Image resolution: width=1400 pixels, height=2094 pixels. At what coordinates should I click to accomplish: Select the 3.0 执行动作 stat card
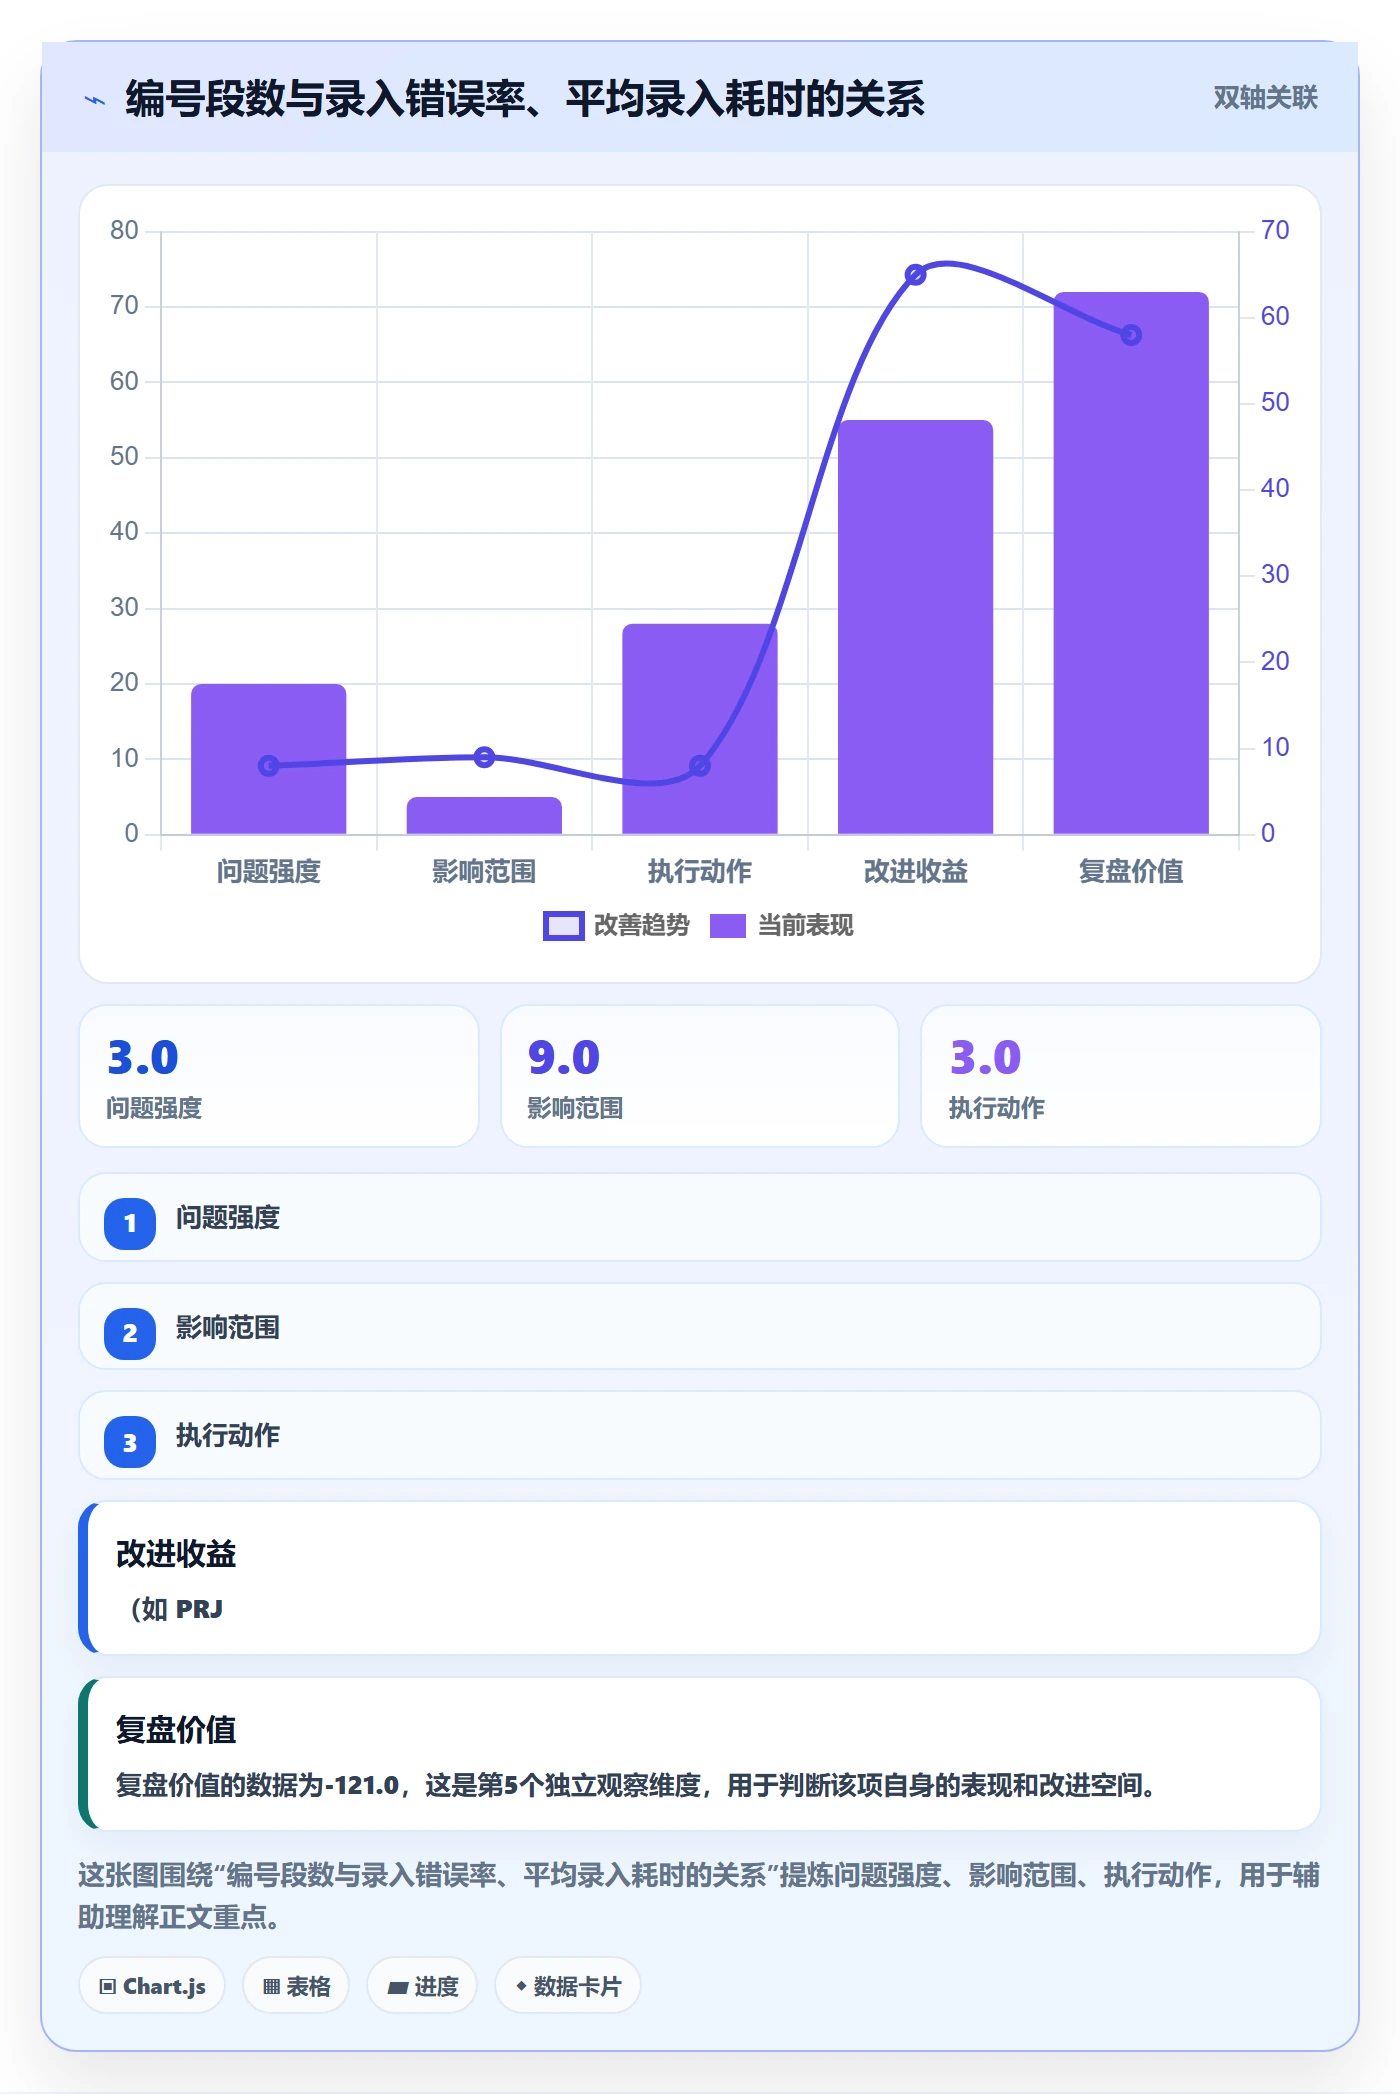click(1120, 1076)
